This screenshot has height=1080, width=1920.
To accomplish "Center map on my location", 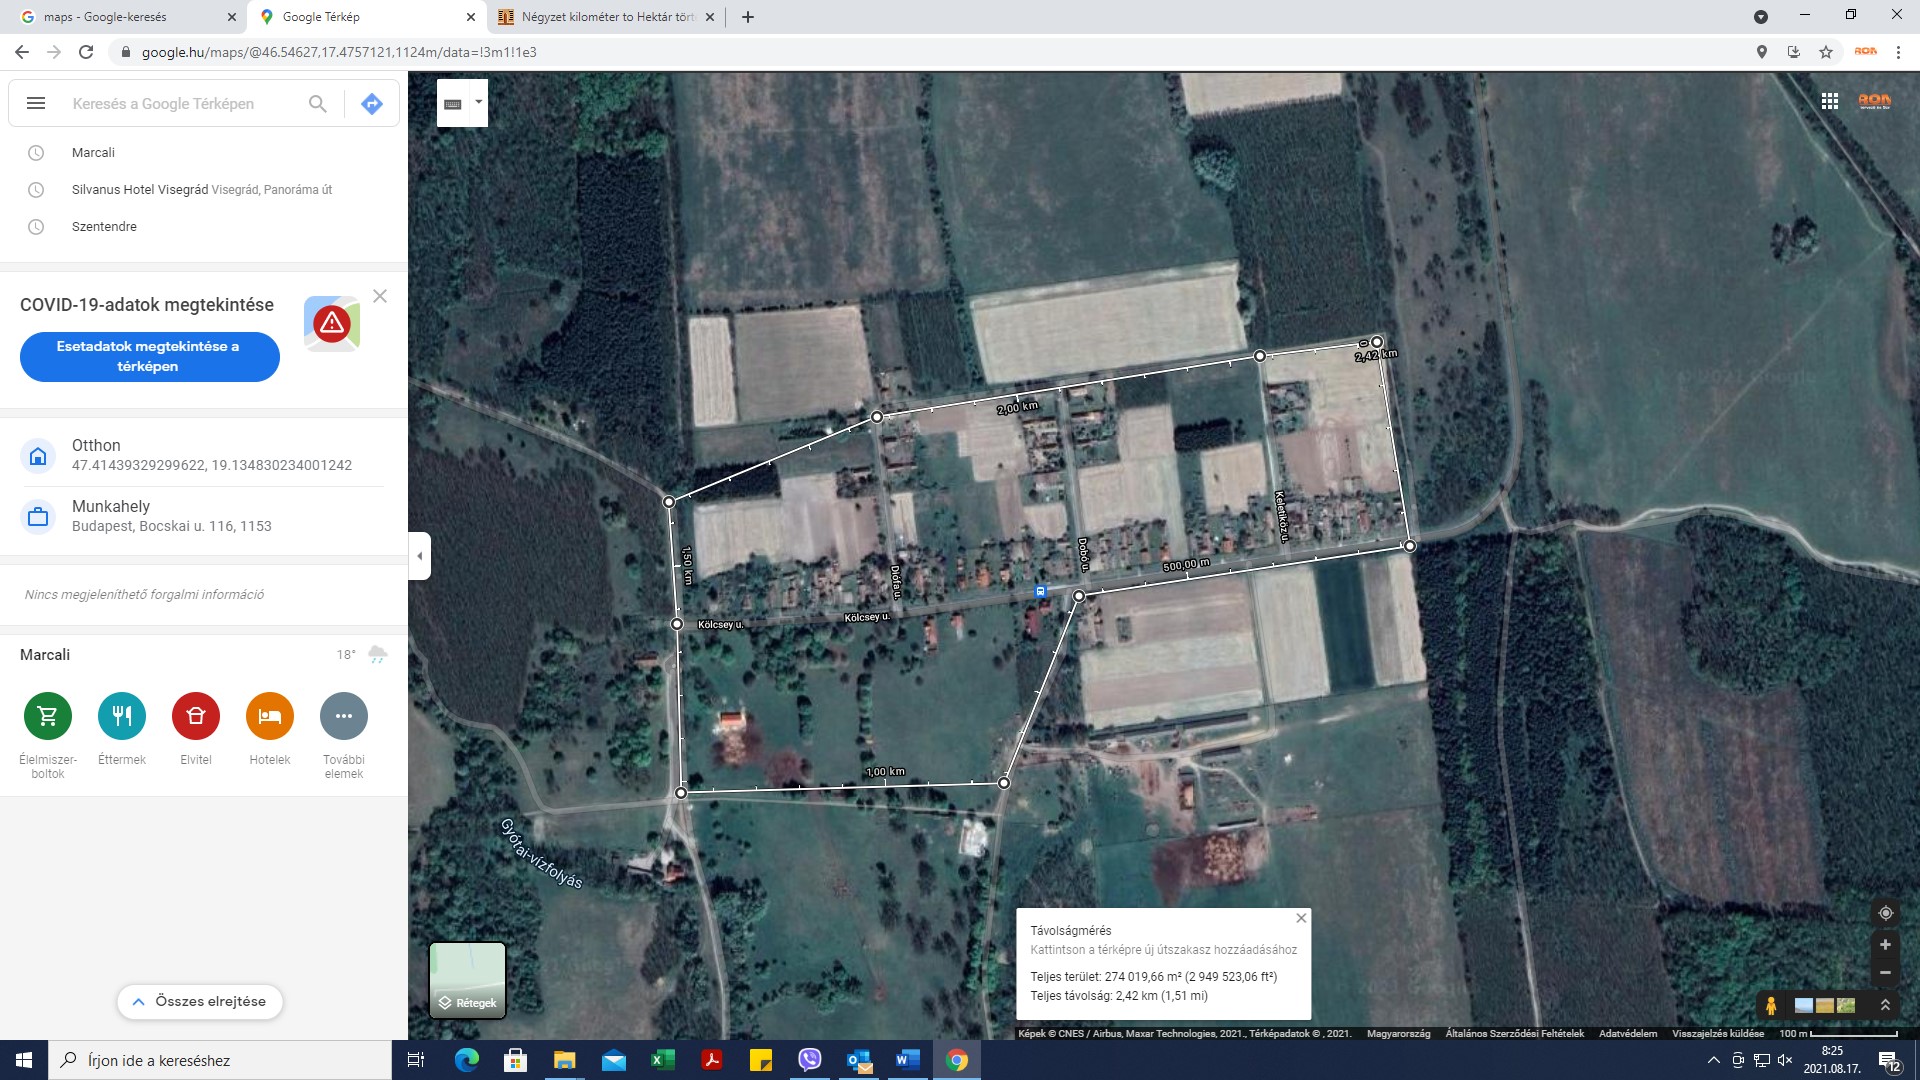I will 1885,913.
